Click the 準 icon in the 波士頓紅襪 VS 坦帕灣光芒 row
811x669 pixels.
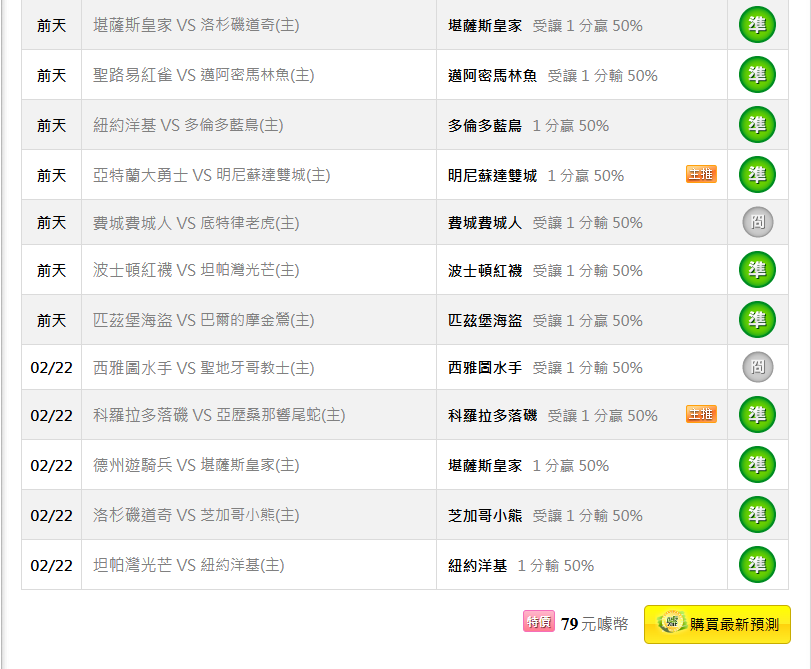point(757,270)
